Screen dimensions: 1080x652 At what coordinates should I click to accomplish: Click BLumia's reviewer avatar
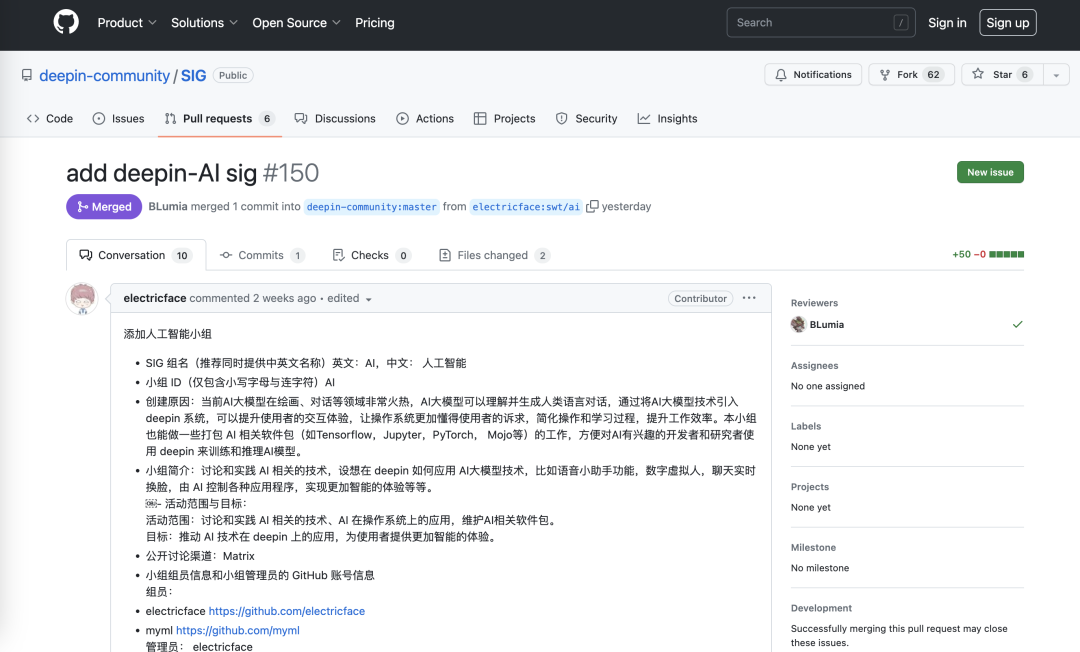(x=798, y=324)
